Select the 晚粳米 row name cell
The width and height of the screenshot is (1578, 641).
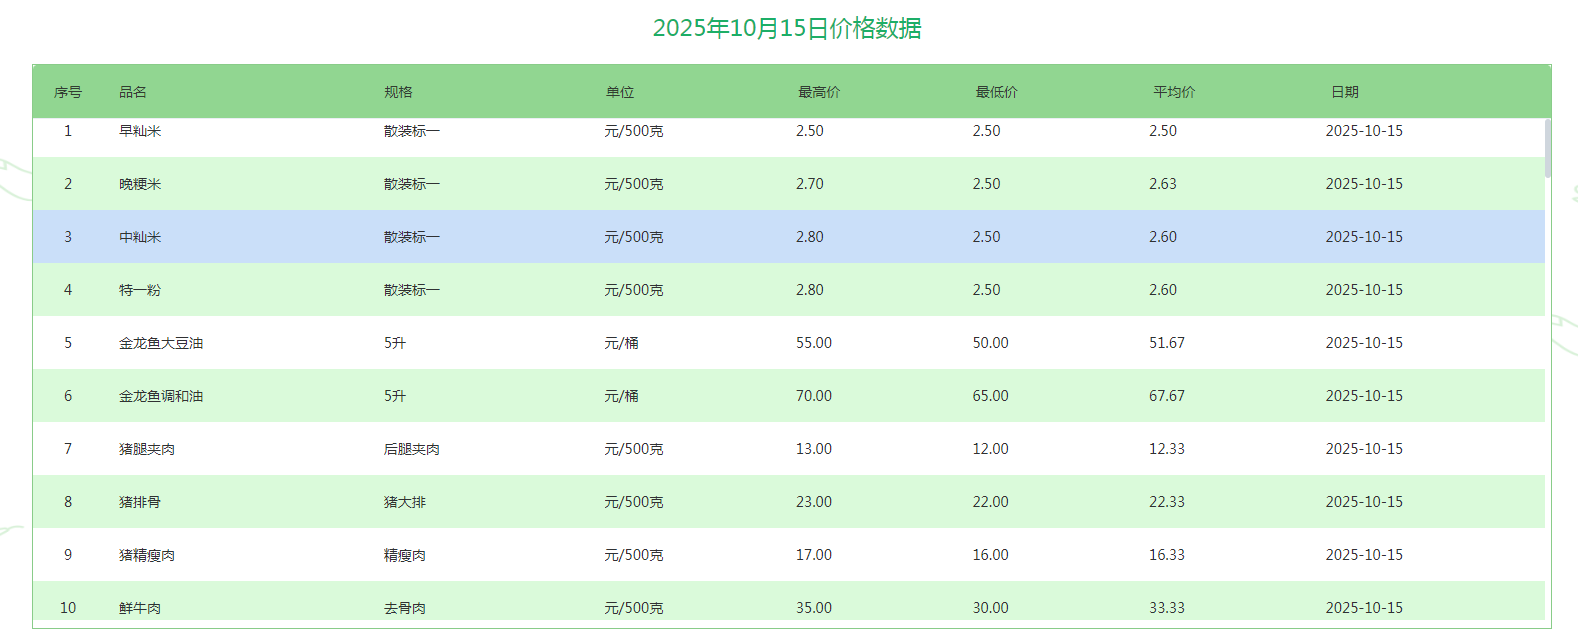point(140,184)
